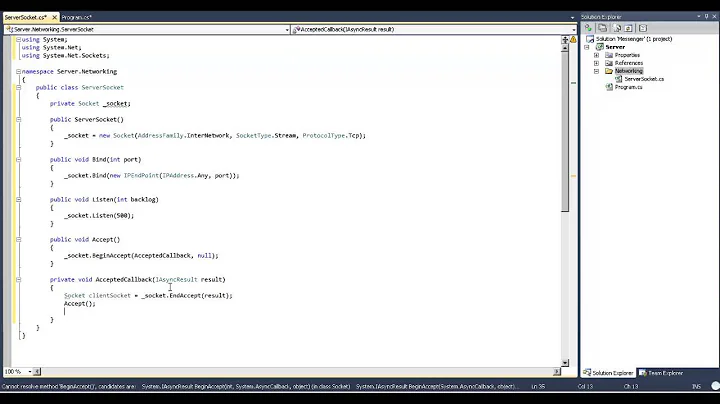720x404 pixels.
Task: Click the 'Ln 35' status bar entry
Action: pos(538,387)
